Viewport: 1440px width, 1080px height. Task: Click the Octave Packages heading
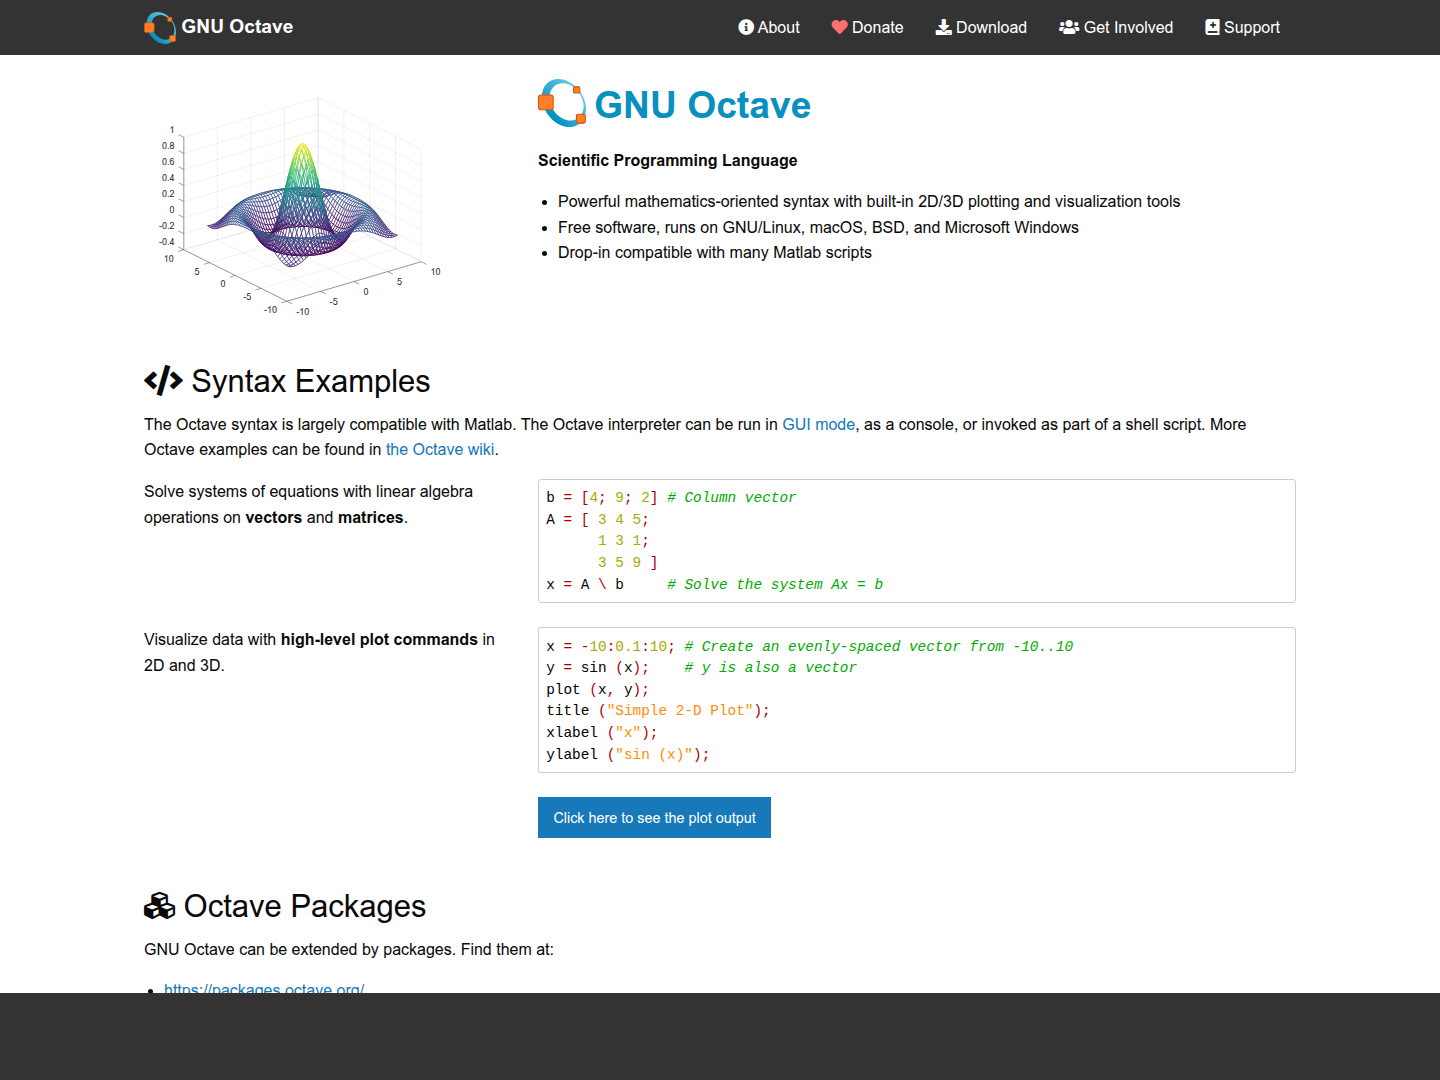coord(305,906)
